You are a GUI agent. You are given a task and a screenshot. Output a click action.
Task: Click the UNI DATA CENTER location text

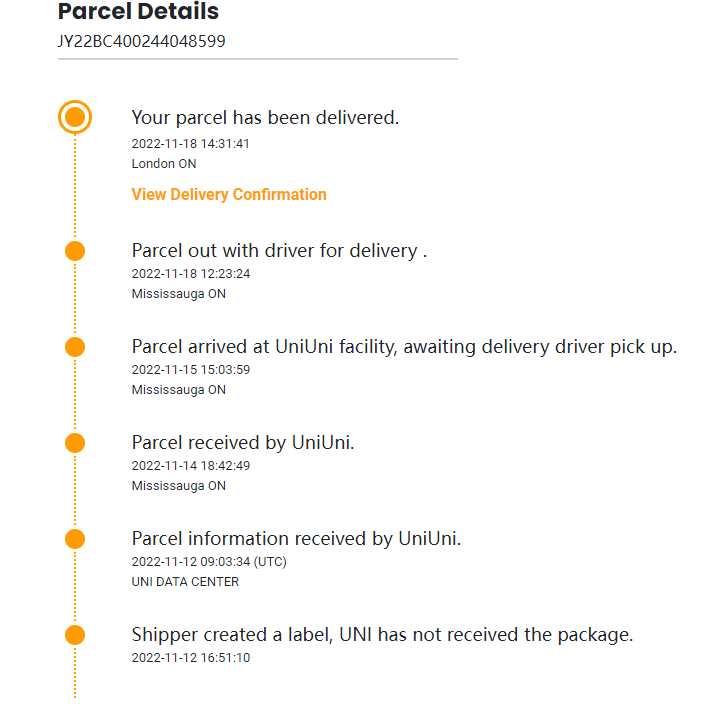click(185, 581)
